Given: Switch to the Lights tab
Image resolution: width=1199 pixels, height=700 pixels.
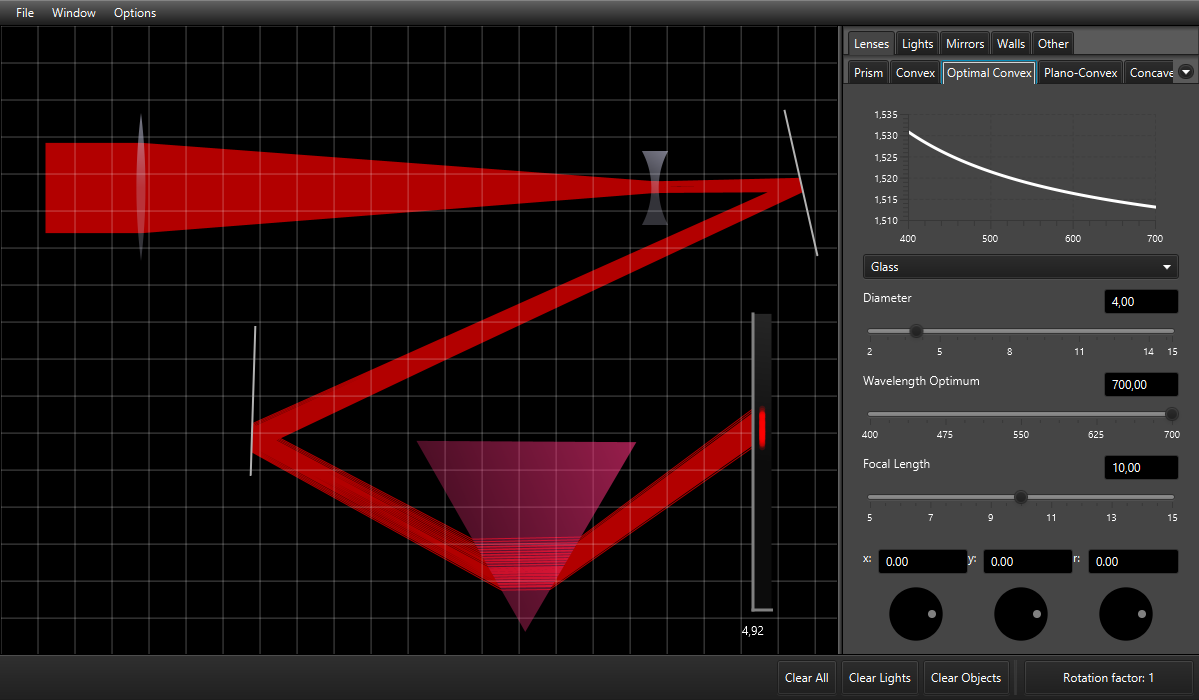Looking at the screenshot, I should click(x=917, y=44).
